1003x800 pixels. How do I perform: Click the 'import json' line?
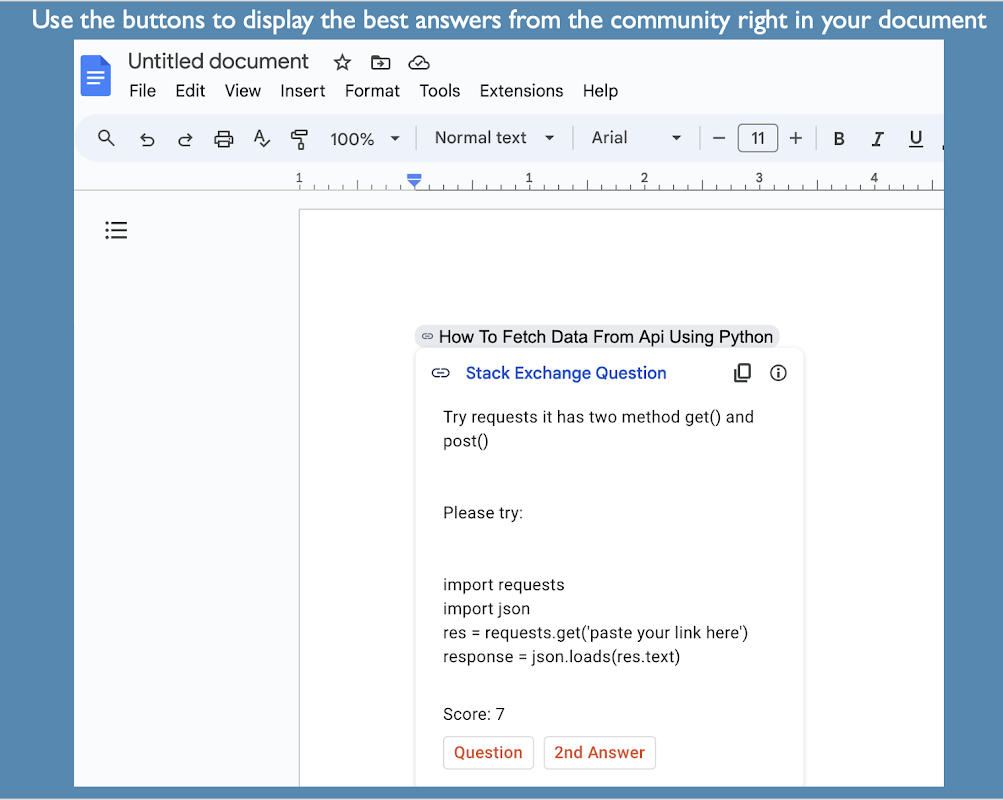click(486, 609)
